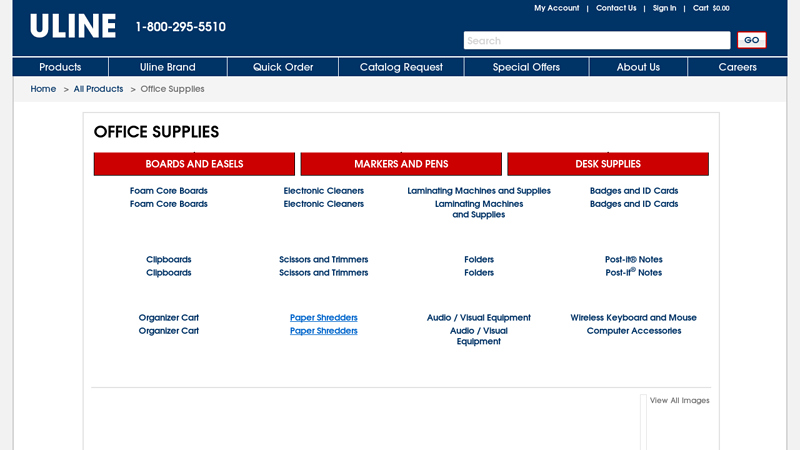This screenshot has width=800, height=450.
Task: Click the Markers and Pens red button
Action: (401, 164)
